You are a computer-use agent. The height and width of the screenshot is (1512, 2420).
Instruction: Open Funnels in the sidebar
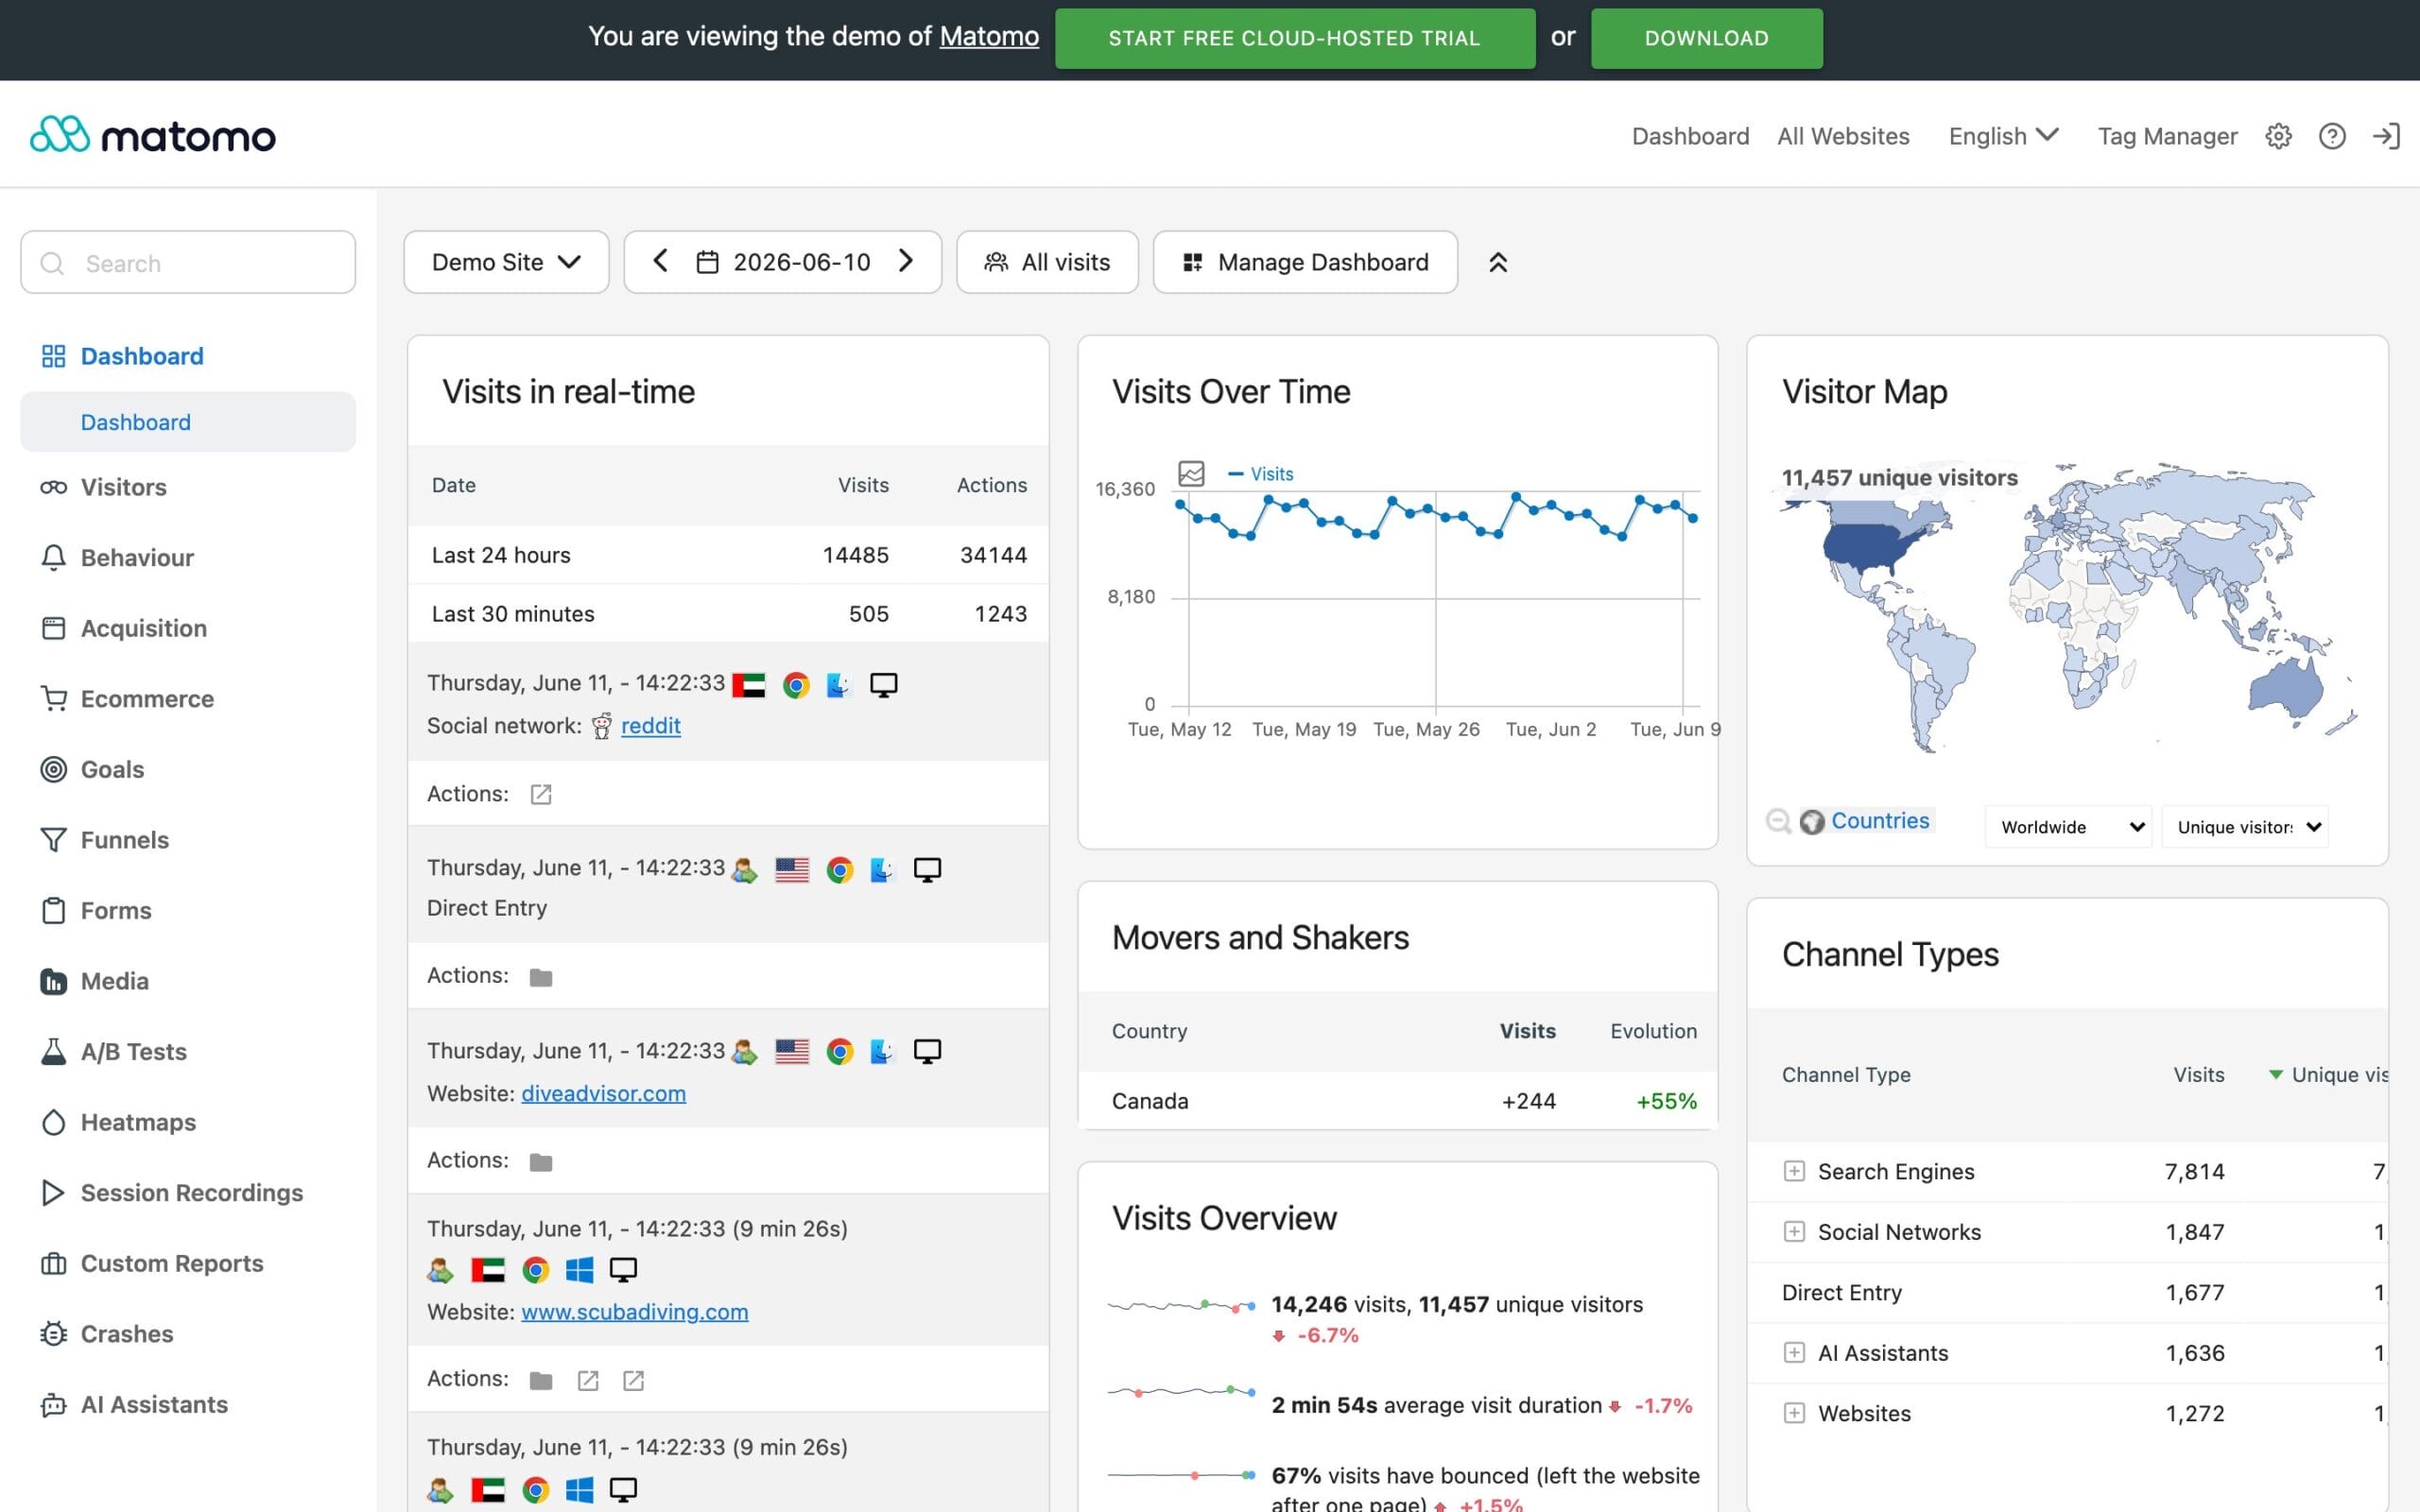point(124,840)
